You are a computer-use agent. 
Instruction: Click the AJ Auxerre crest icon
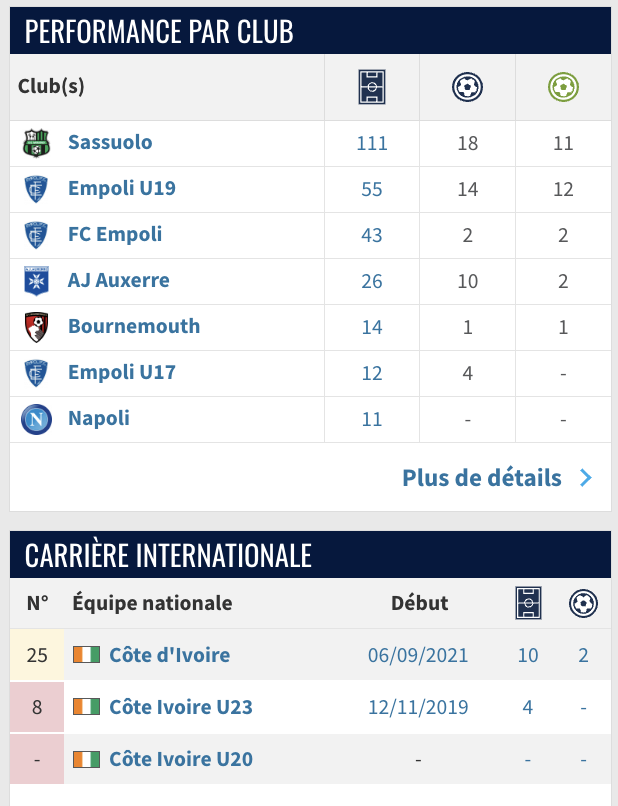pyautogui.click(x=36, y=281)
